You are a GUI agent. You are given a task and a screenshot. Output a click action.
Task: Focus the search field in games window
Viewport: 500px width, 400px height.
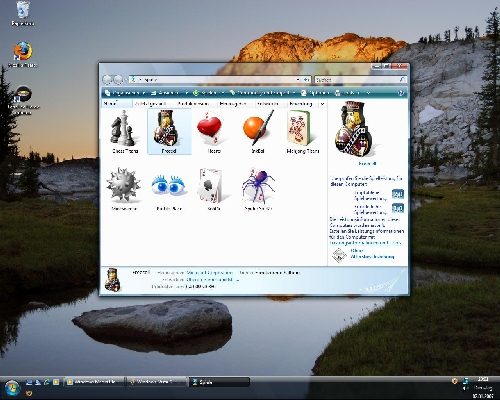point(357,80)
